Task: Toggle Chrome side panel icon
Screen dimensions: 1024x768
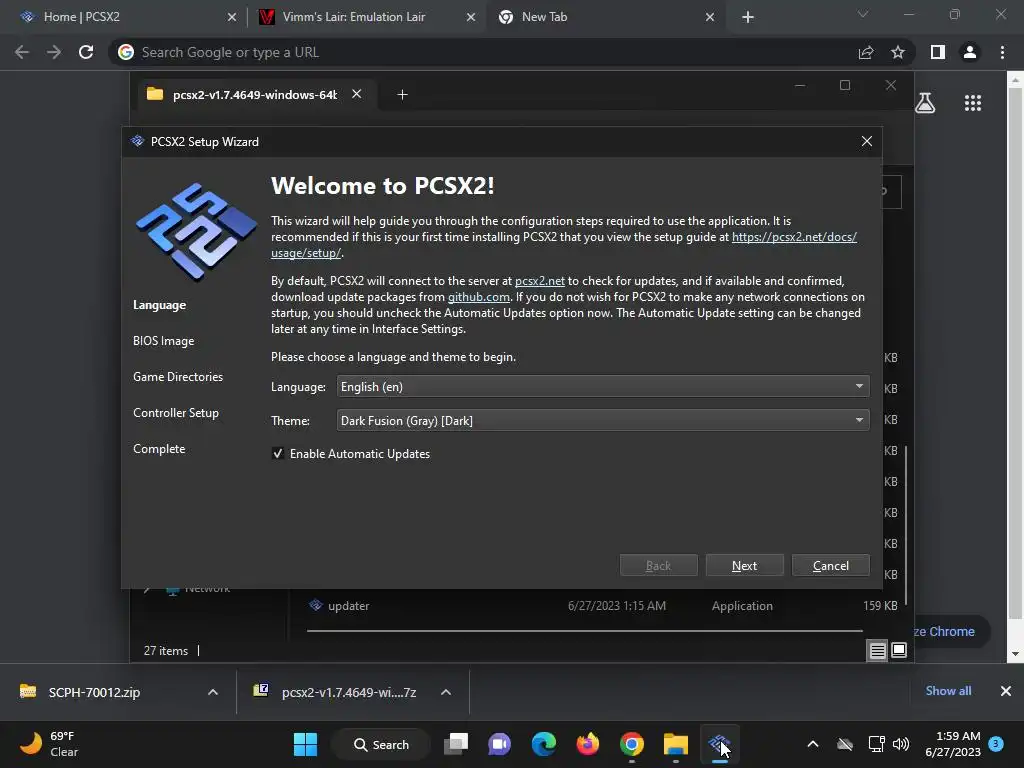Action: click(938, 52)
